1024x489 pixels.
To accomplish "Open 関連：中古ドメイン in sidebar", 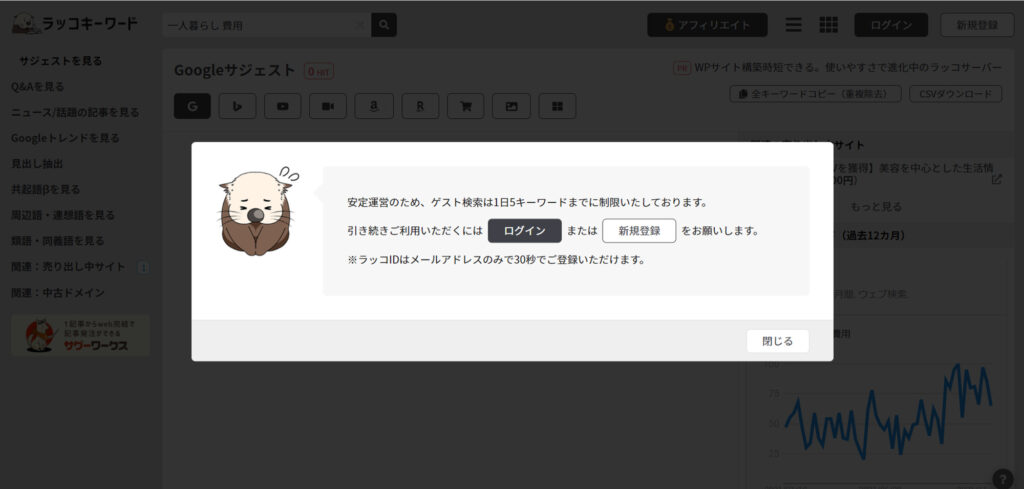I will [57, 292].
